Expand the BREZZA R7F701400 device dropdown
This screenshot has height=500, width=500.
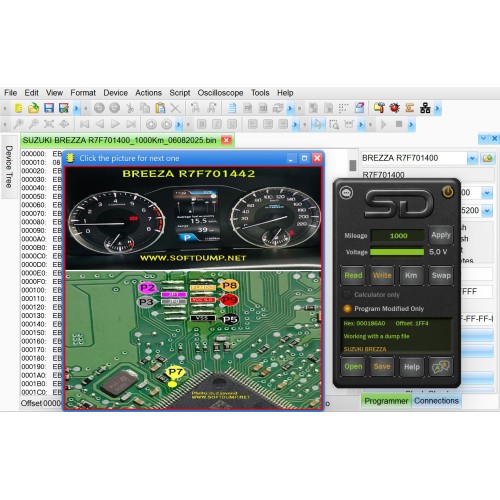(472, 158)
